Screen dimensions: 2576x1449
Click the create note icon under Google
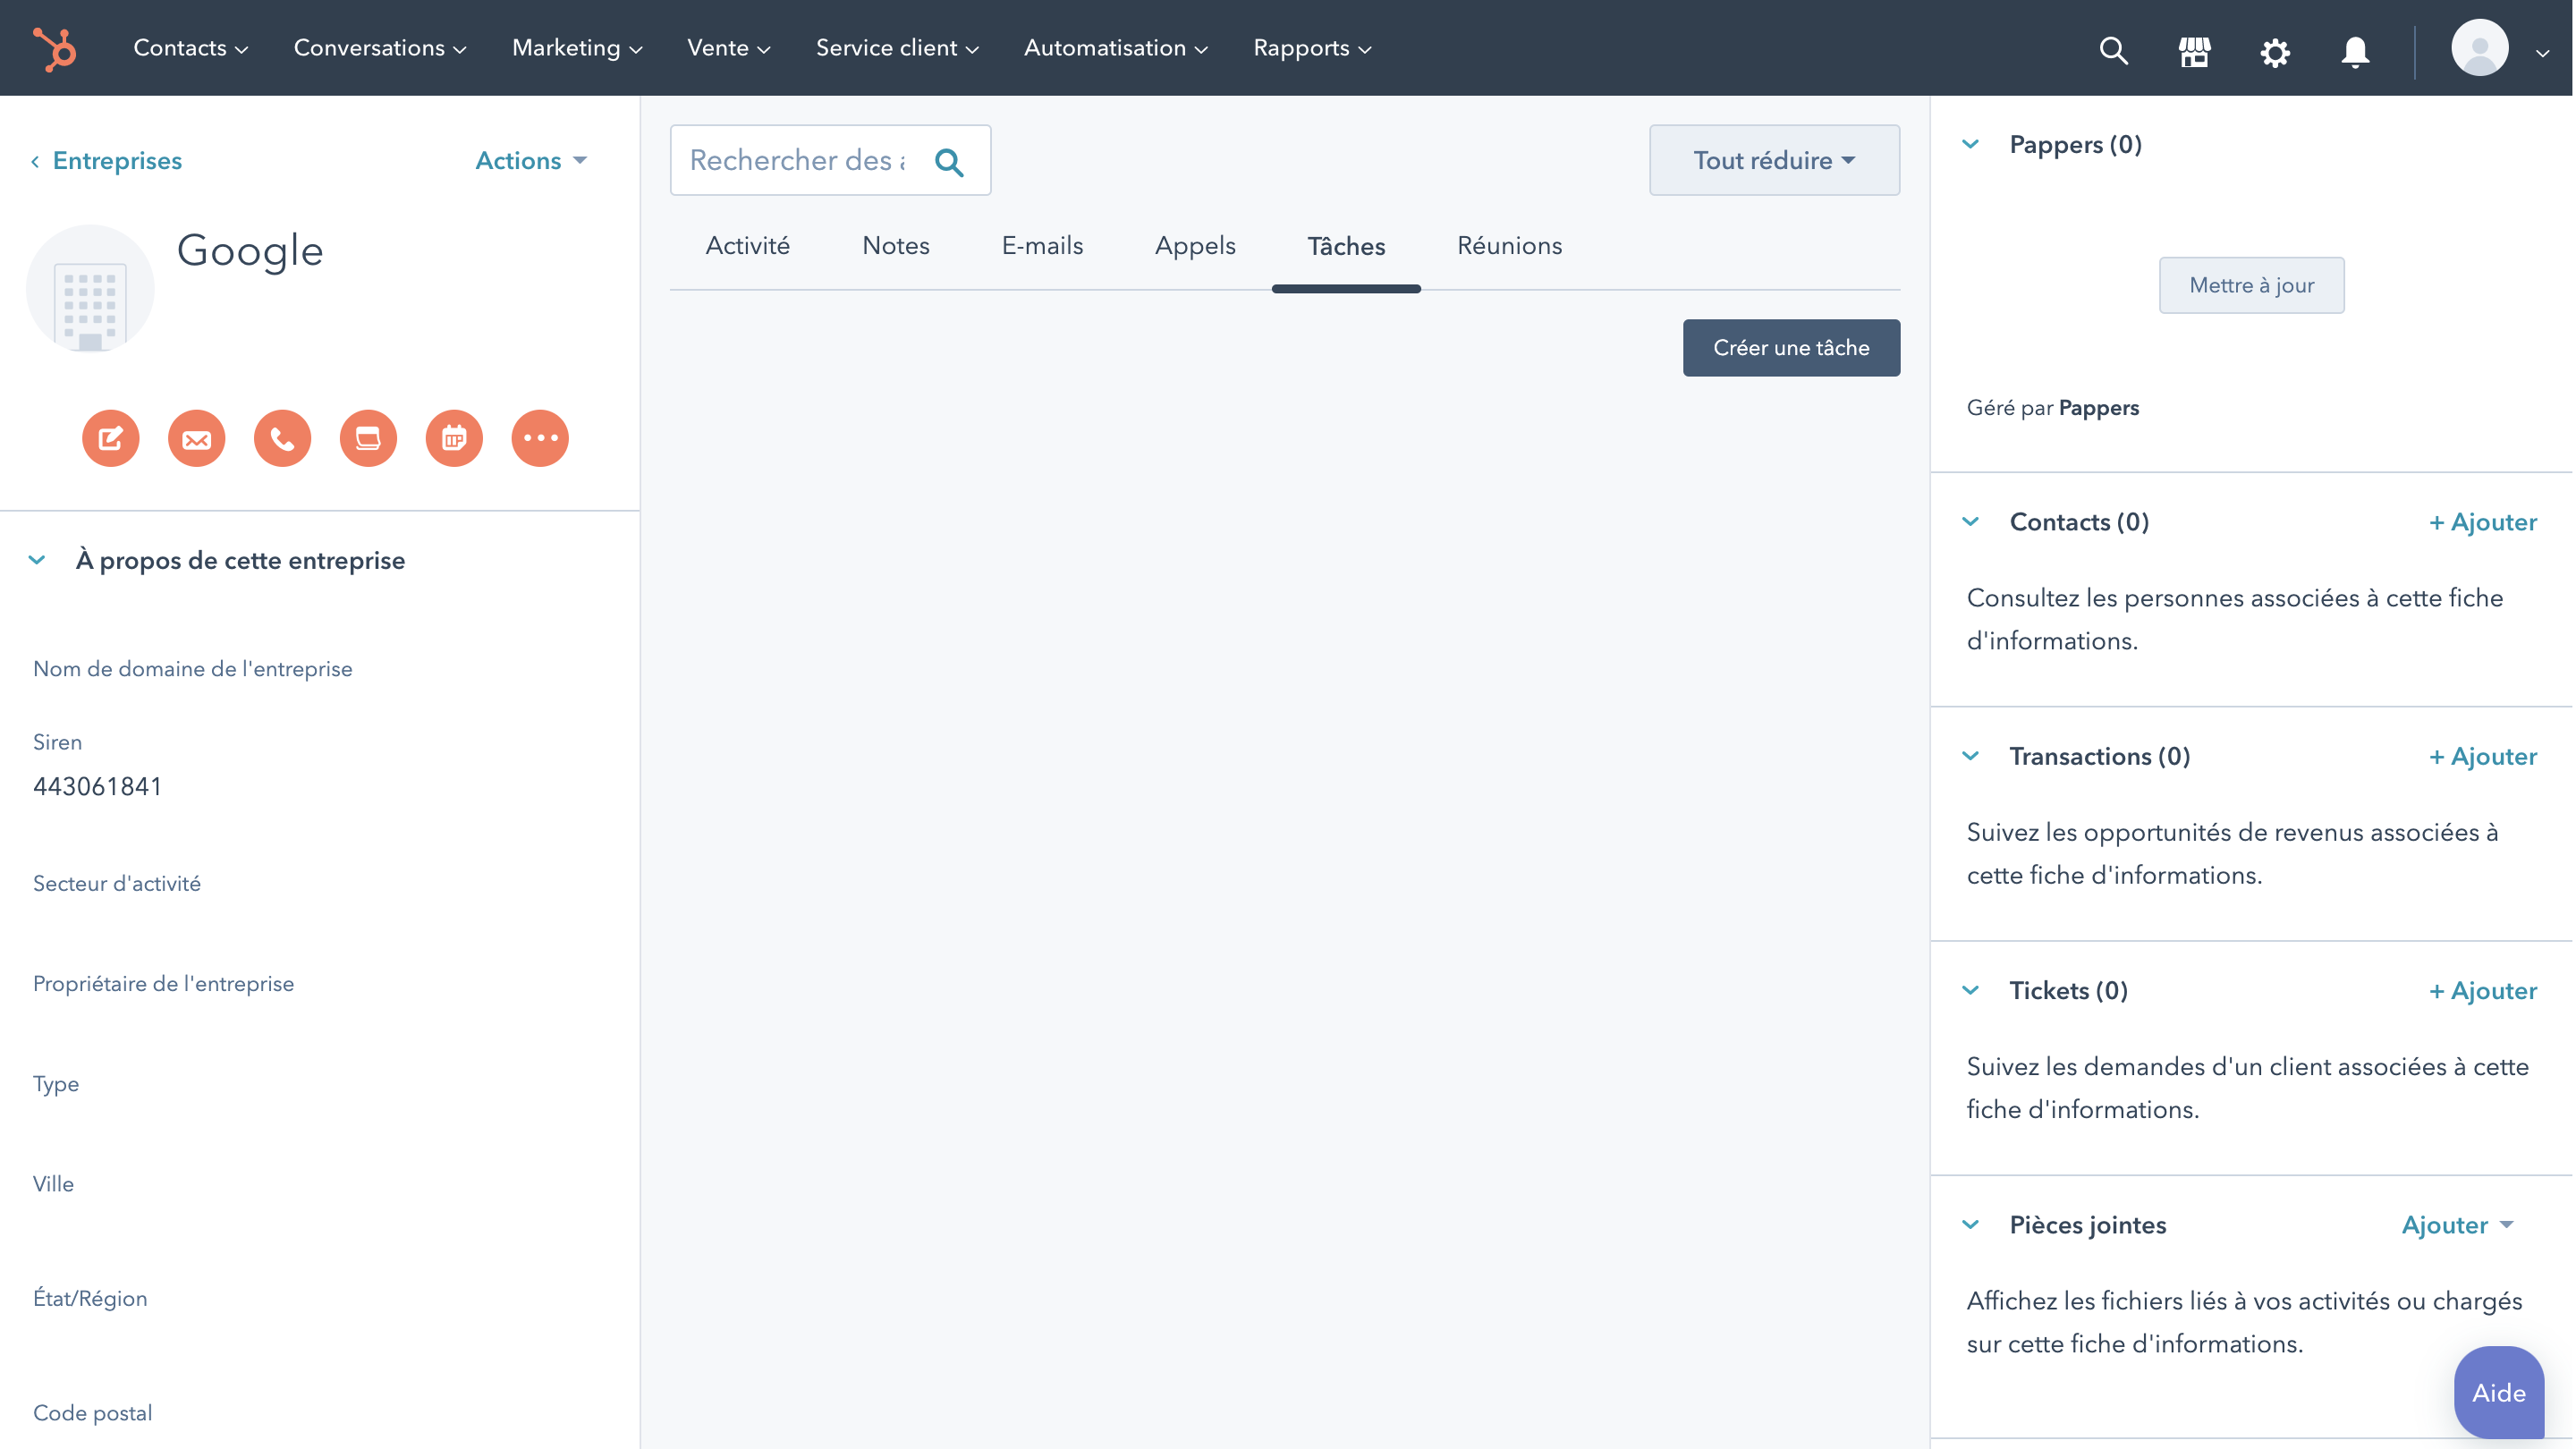(x=111, y=438)
